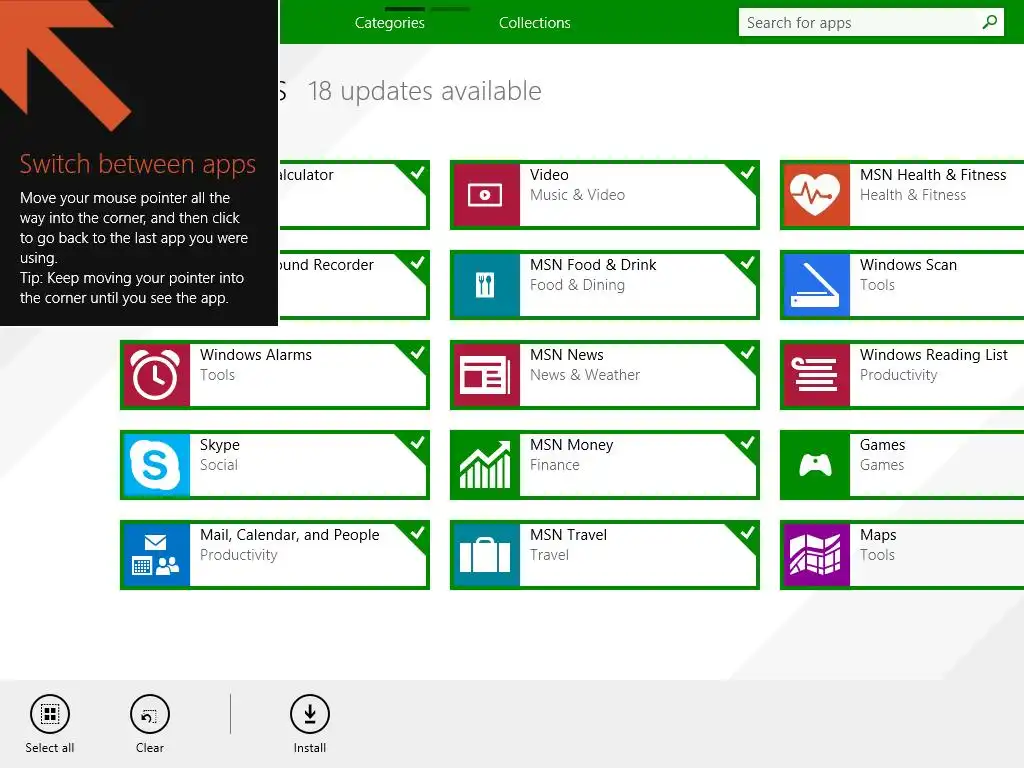The image size is (1024, 768).
Task: Click the "Food & Dining" category text
Action: [577, 285]
